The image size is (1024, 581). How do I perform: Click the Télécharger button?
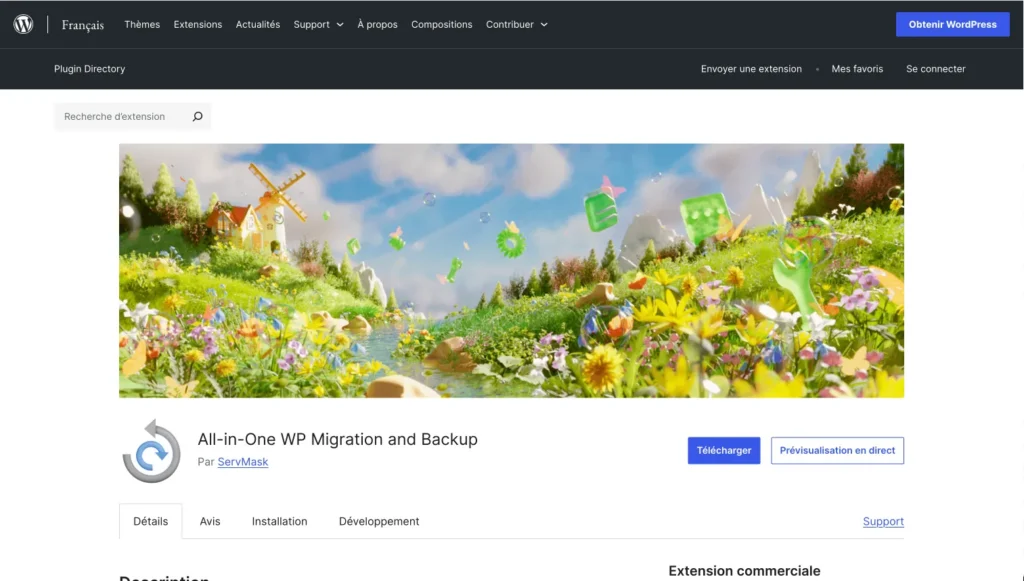[x=723, y=450]
